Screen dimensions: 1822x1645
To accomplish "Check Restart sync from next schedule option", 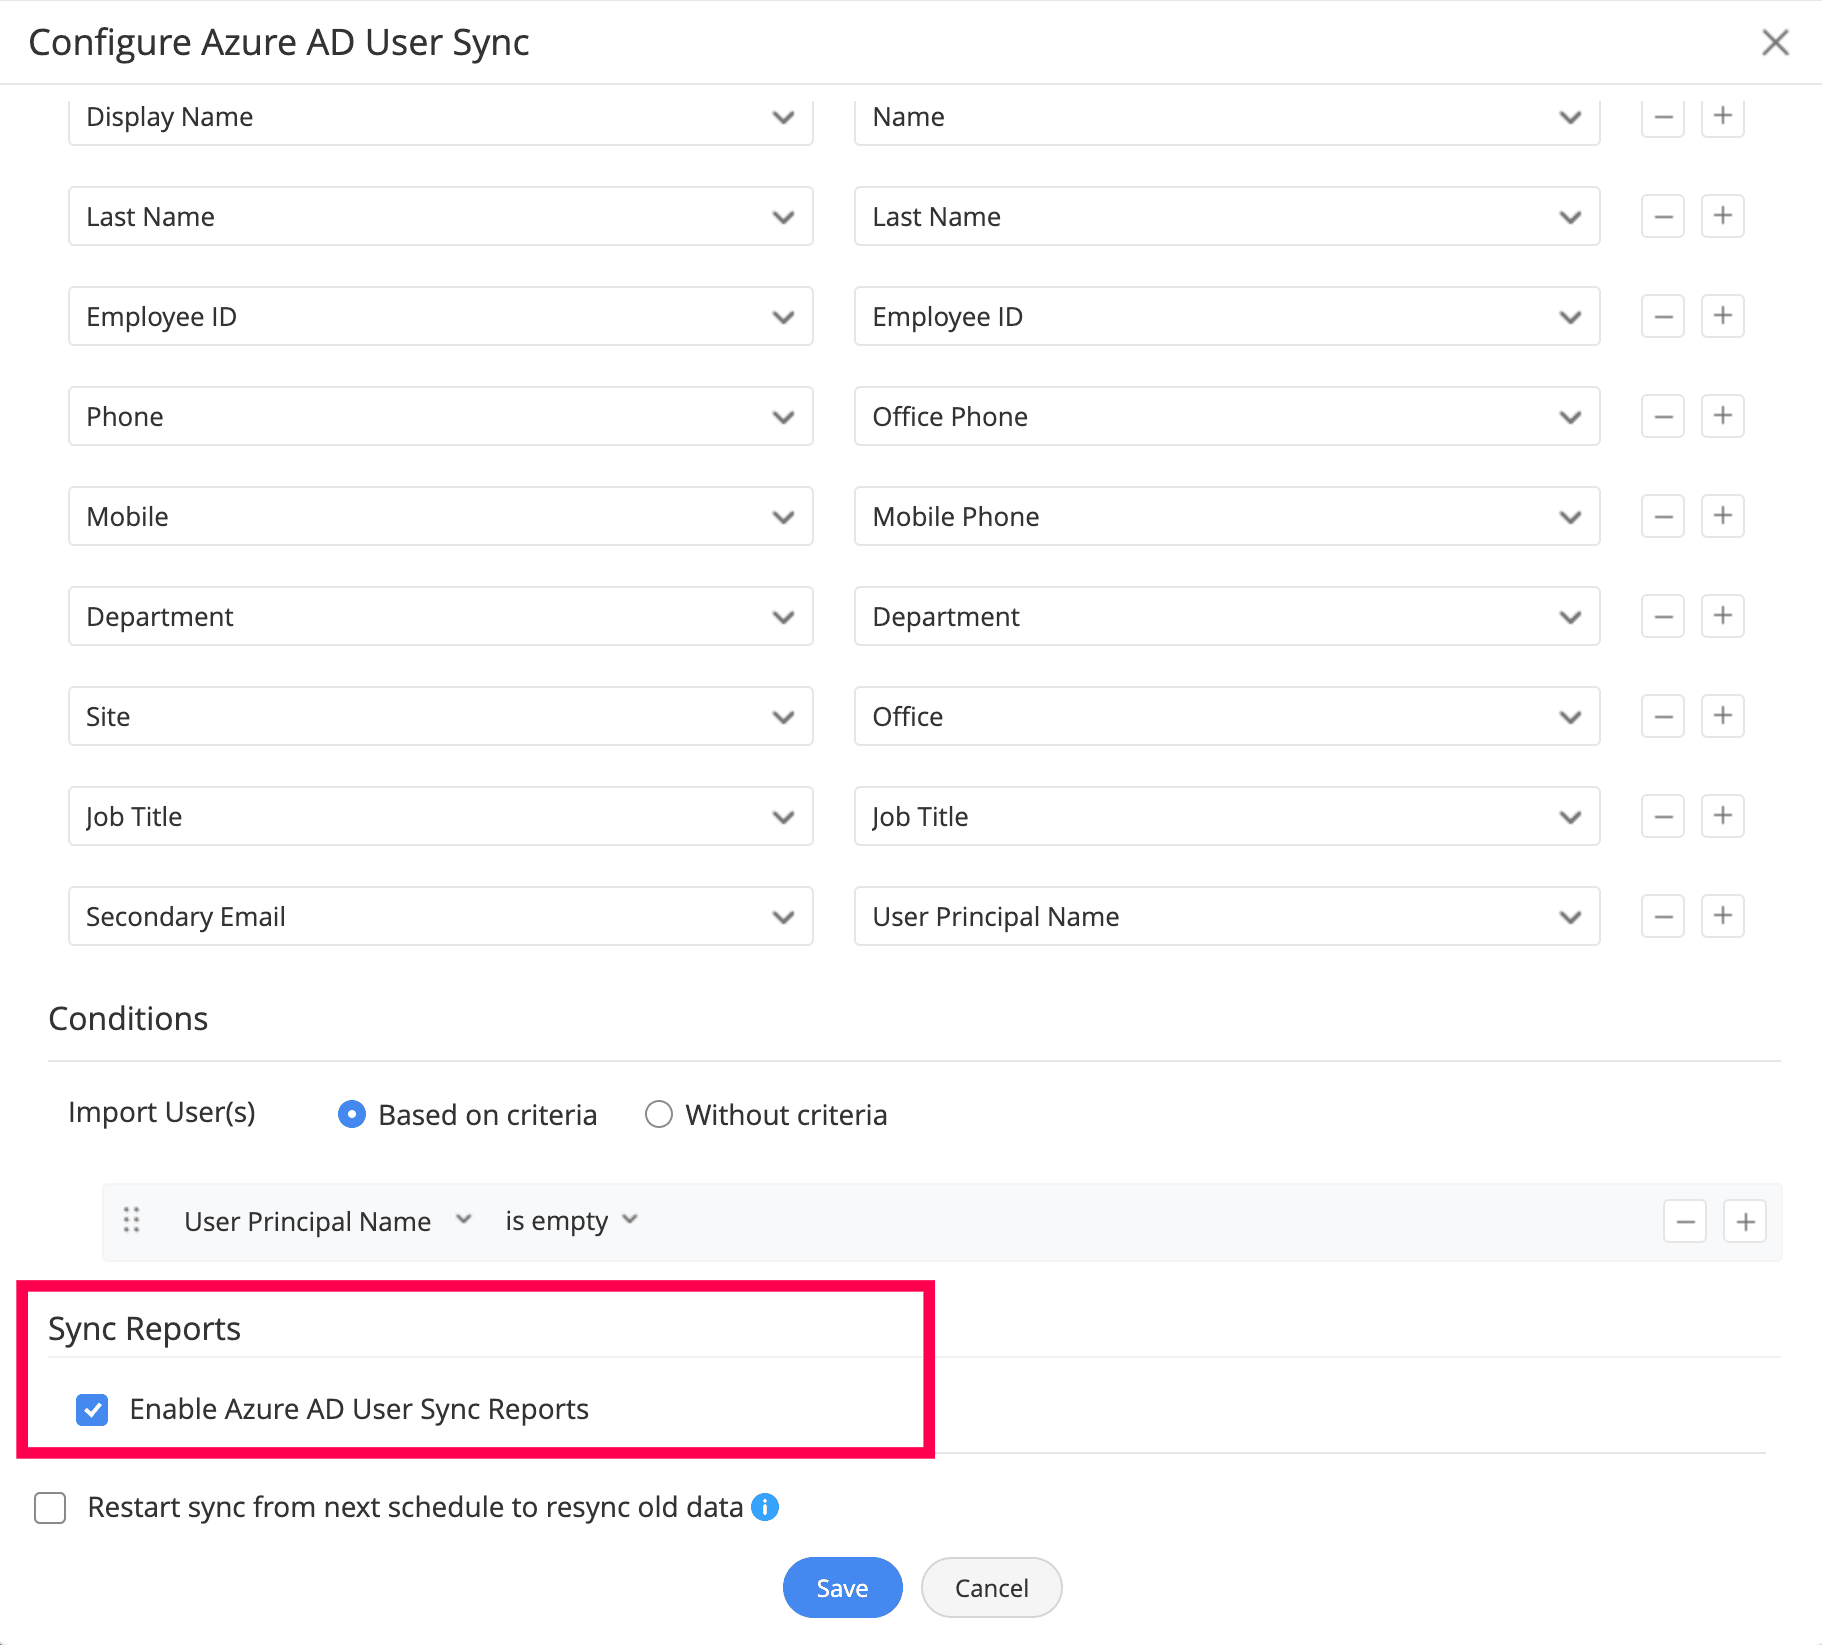I will 50,1508.
